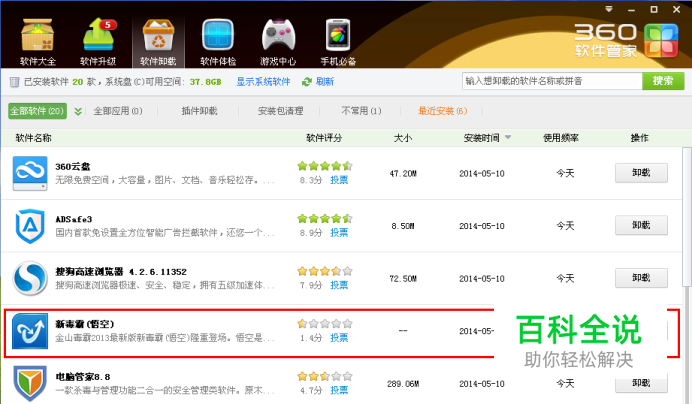692x404 pixels.
Task: Uninstall 360云盘 with 卸载 button
Action: coord(641,173)
